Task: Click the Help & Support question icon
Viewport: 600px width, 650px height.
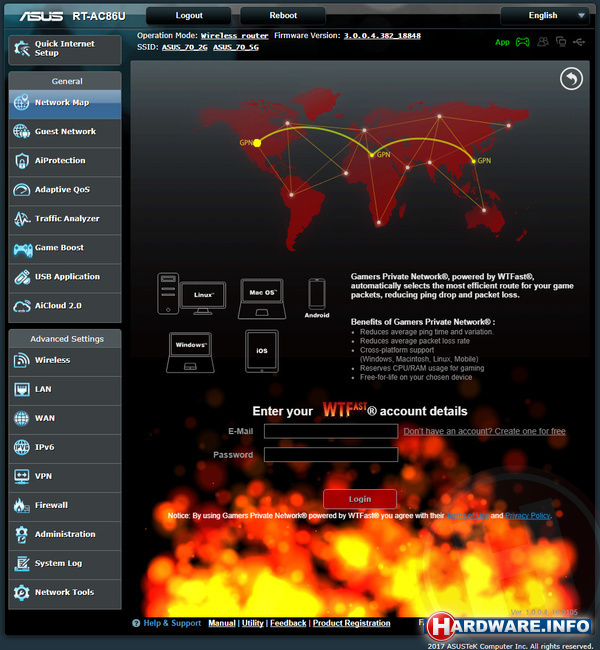Action: click(136, 623)
